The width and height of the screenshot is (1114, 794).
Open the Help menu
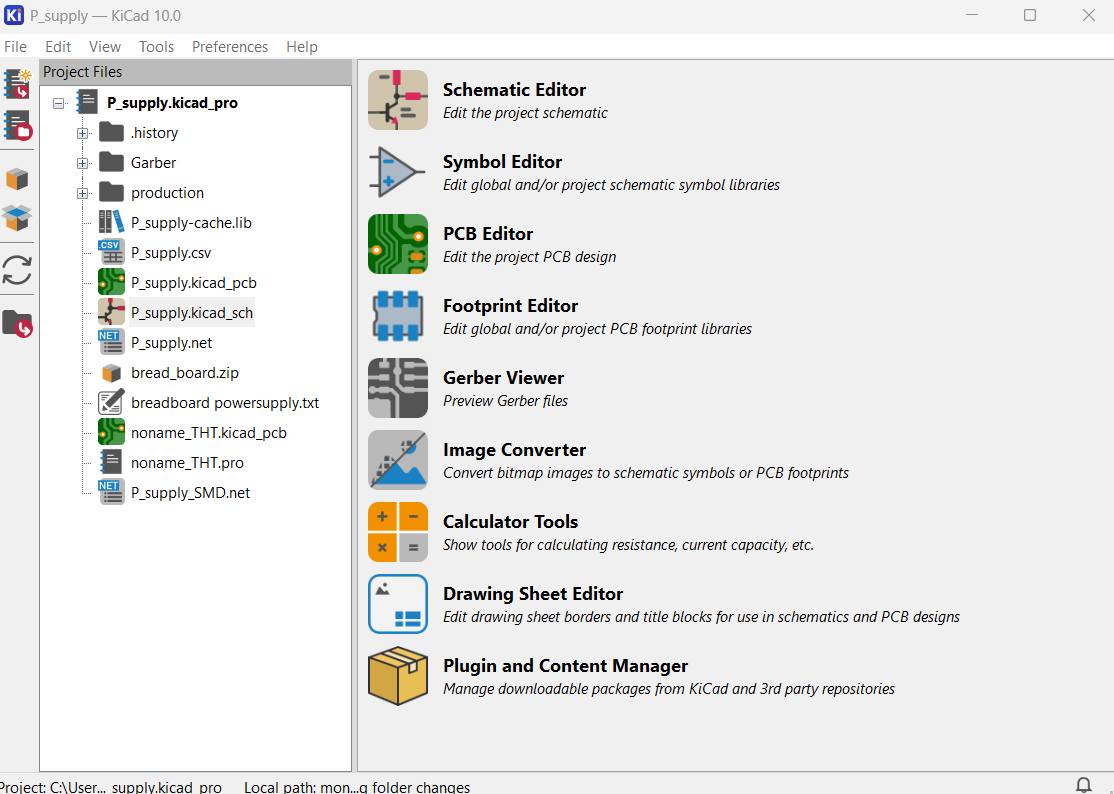click(302, 47)
